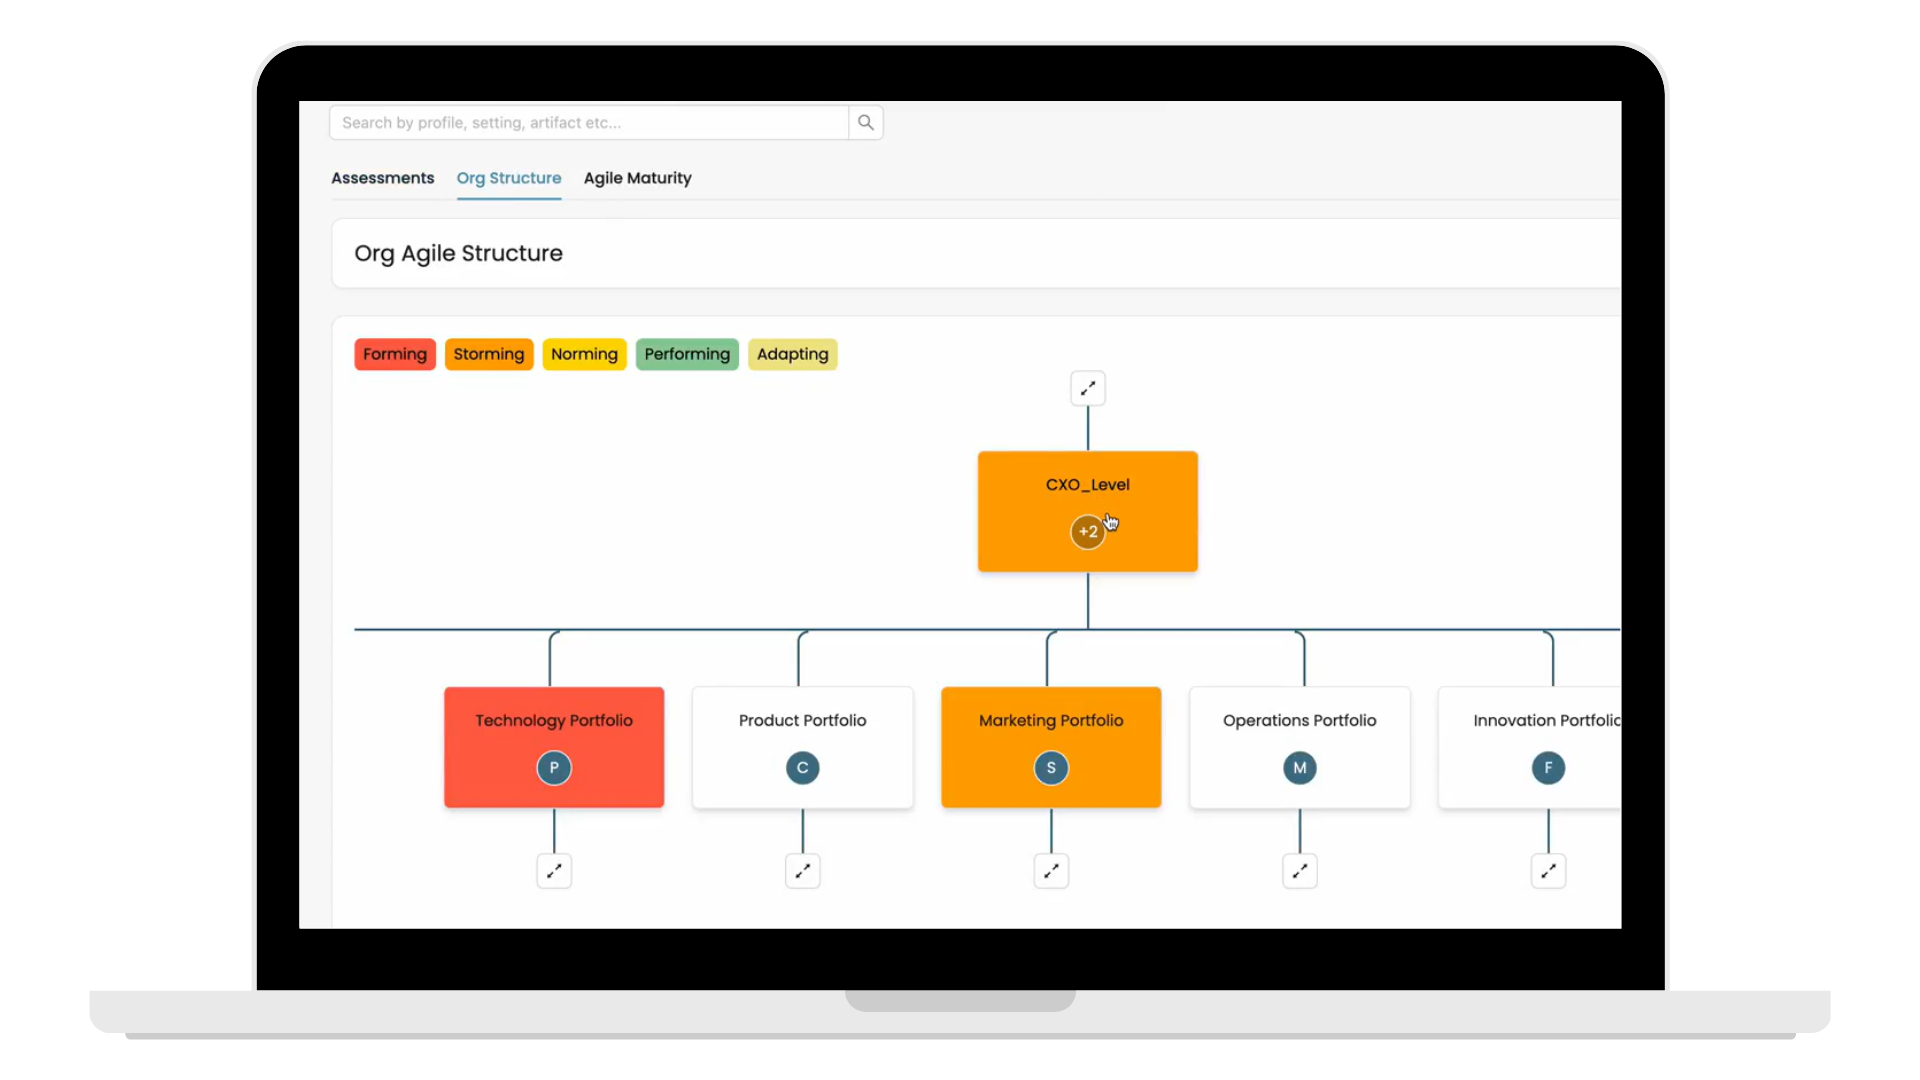Click the M avatar in Operations Portfolio
Viewport: 1920px width, 1080px height.
click(x=1299, y=768)
